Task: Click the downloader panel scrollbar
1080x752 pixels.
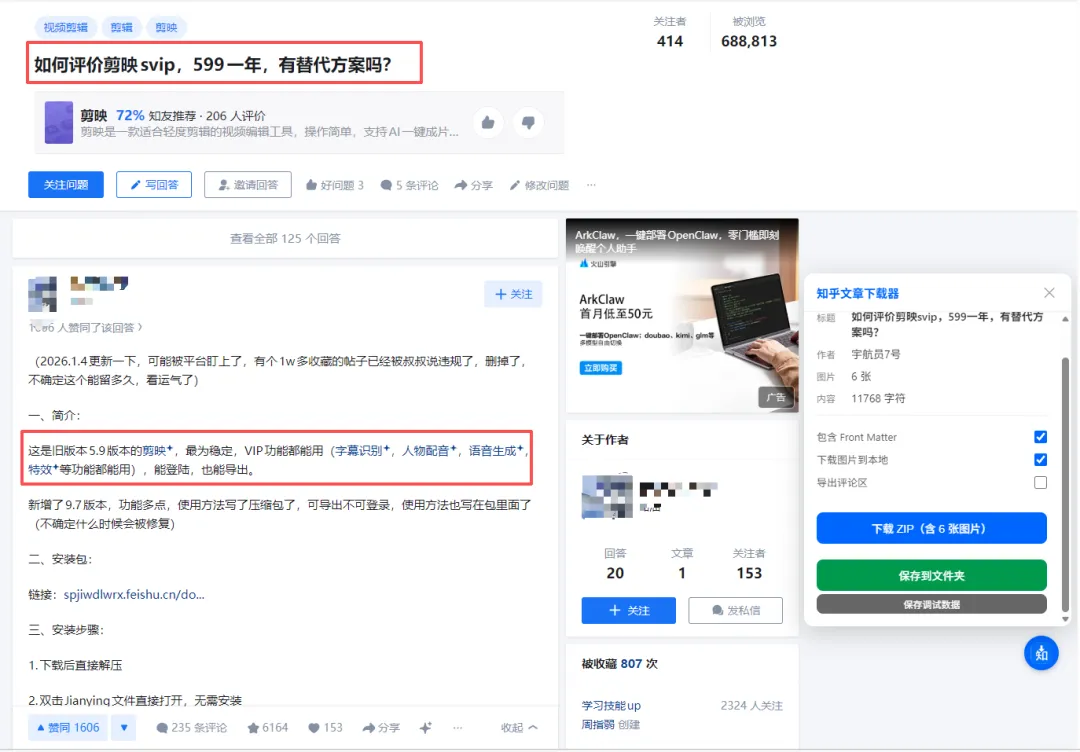Action: [x=1065, y=484]
